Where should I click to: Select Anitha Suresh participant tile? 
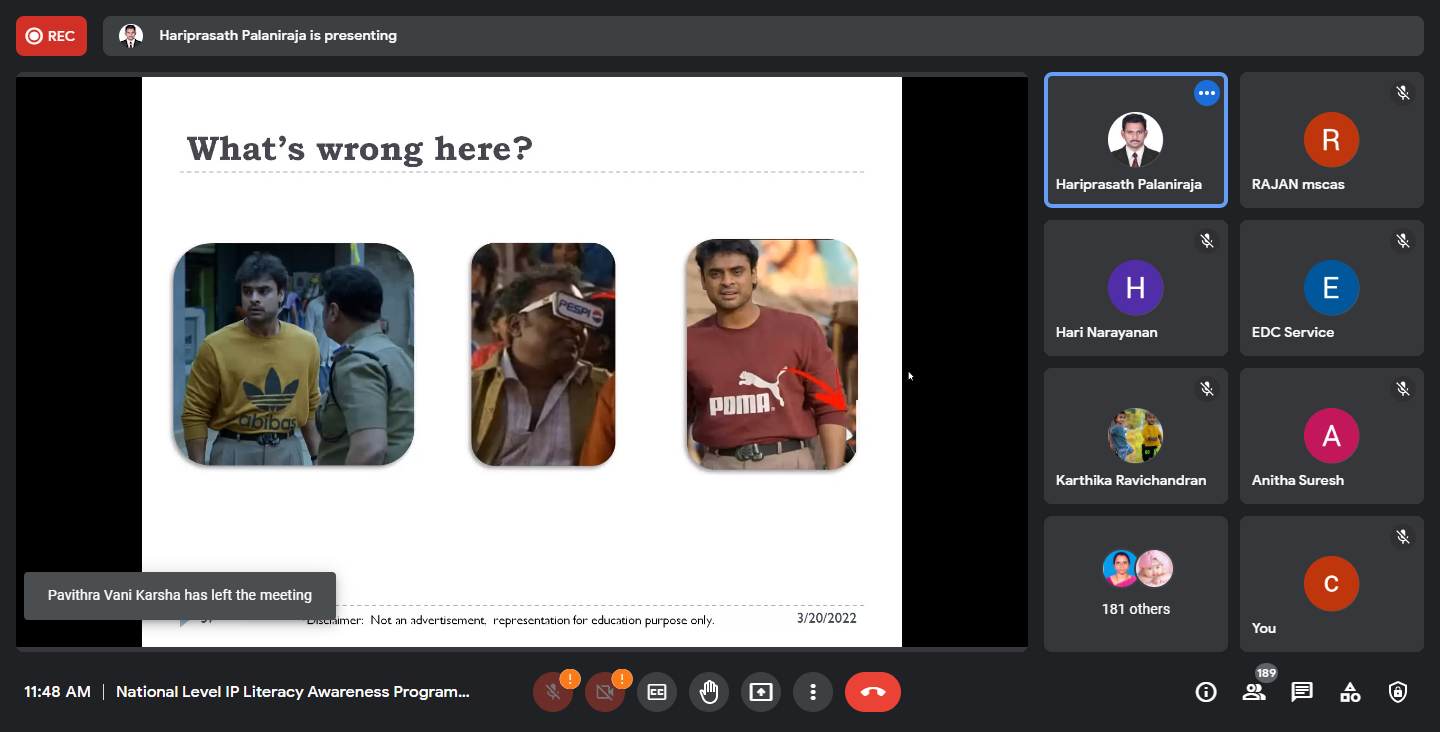[x=1332, y=436]
